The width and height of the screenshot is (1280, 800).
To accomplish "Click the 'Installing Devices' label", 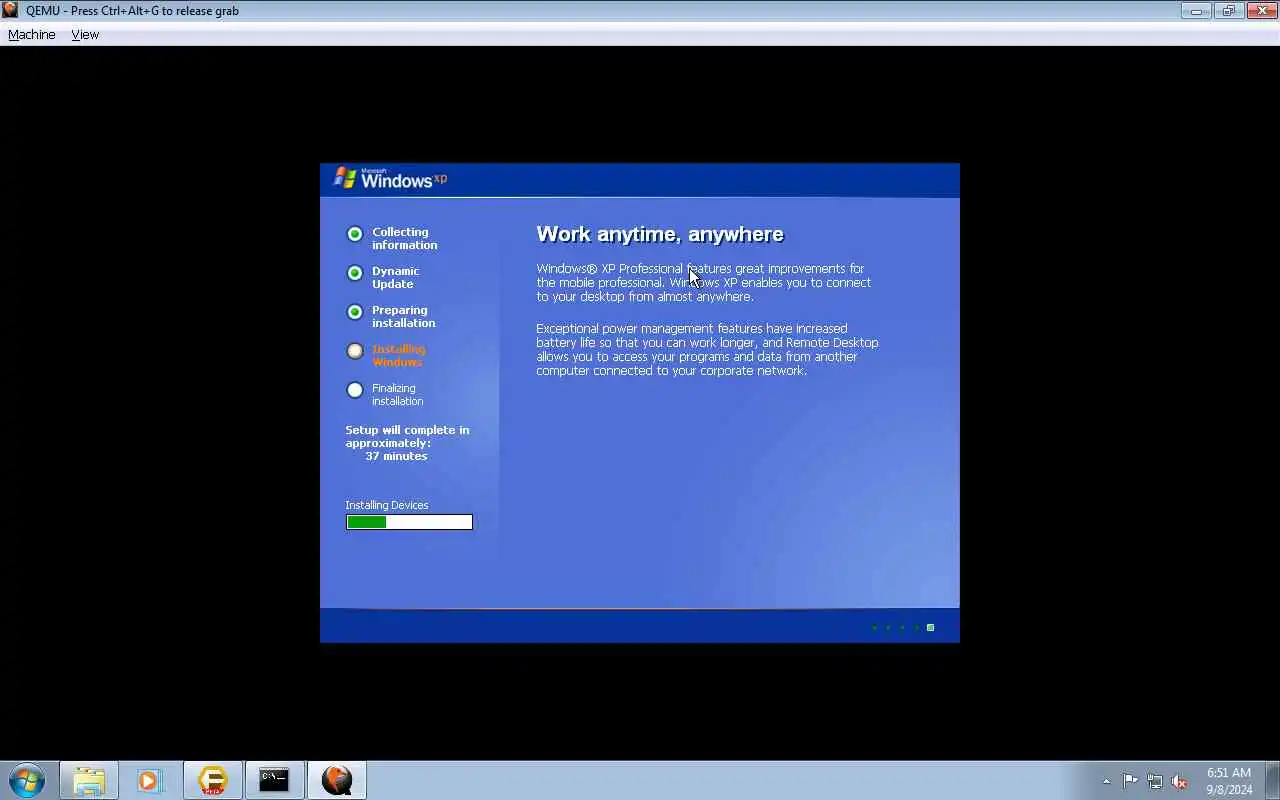I will tap(387, 505).
